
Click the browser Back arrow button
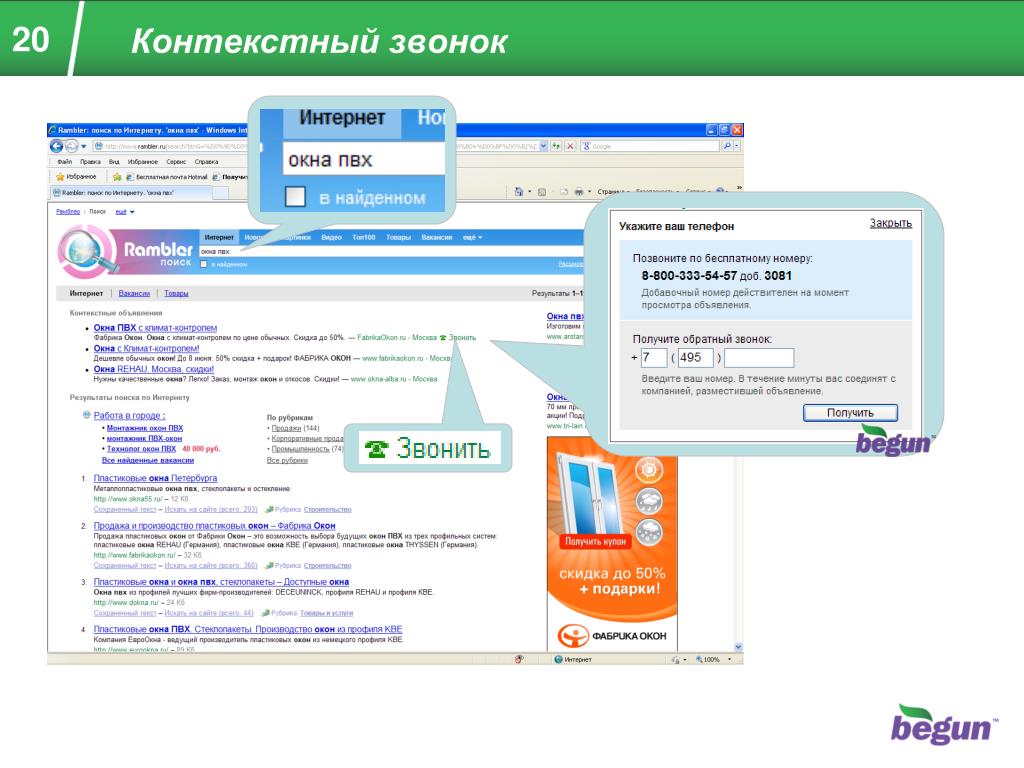57,146
